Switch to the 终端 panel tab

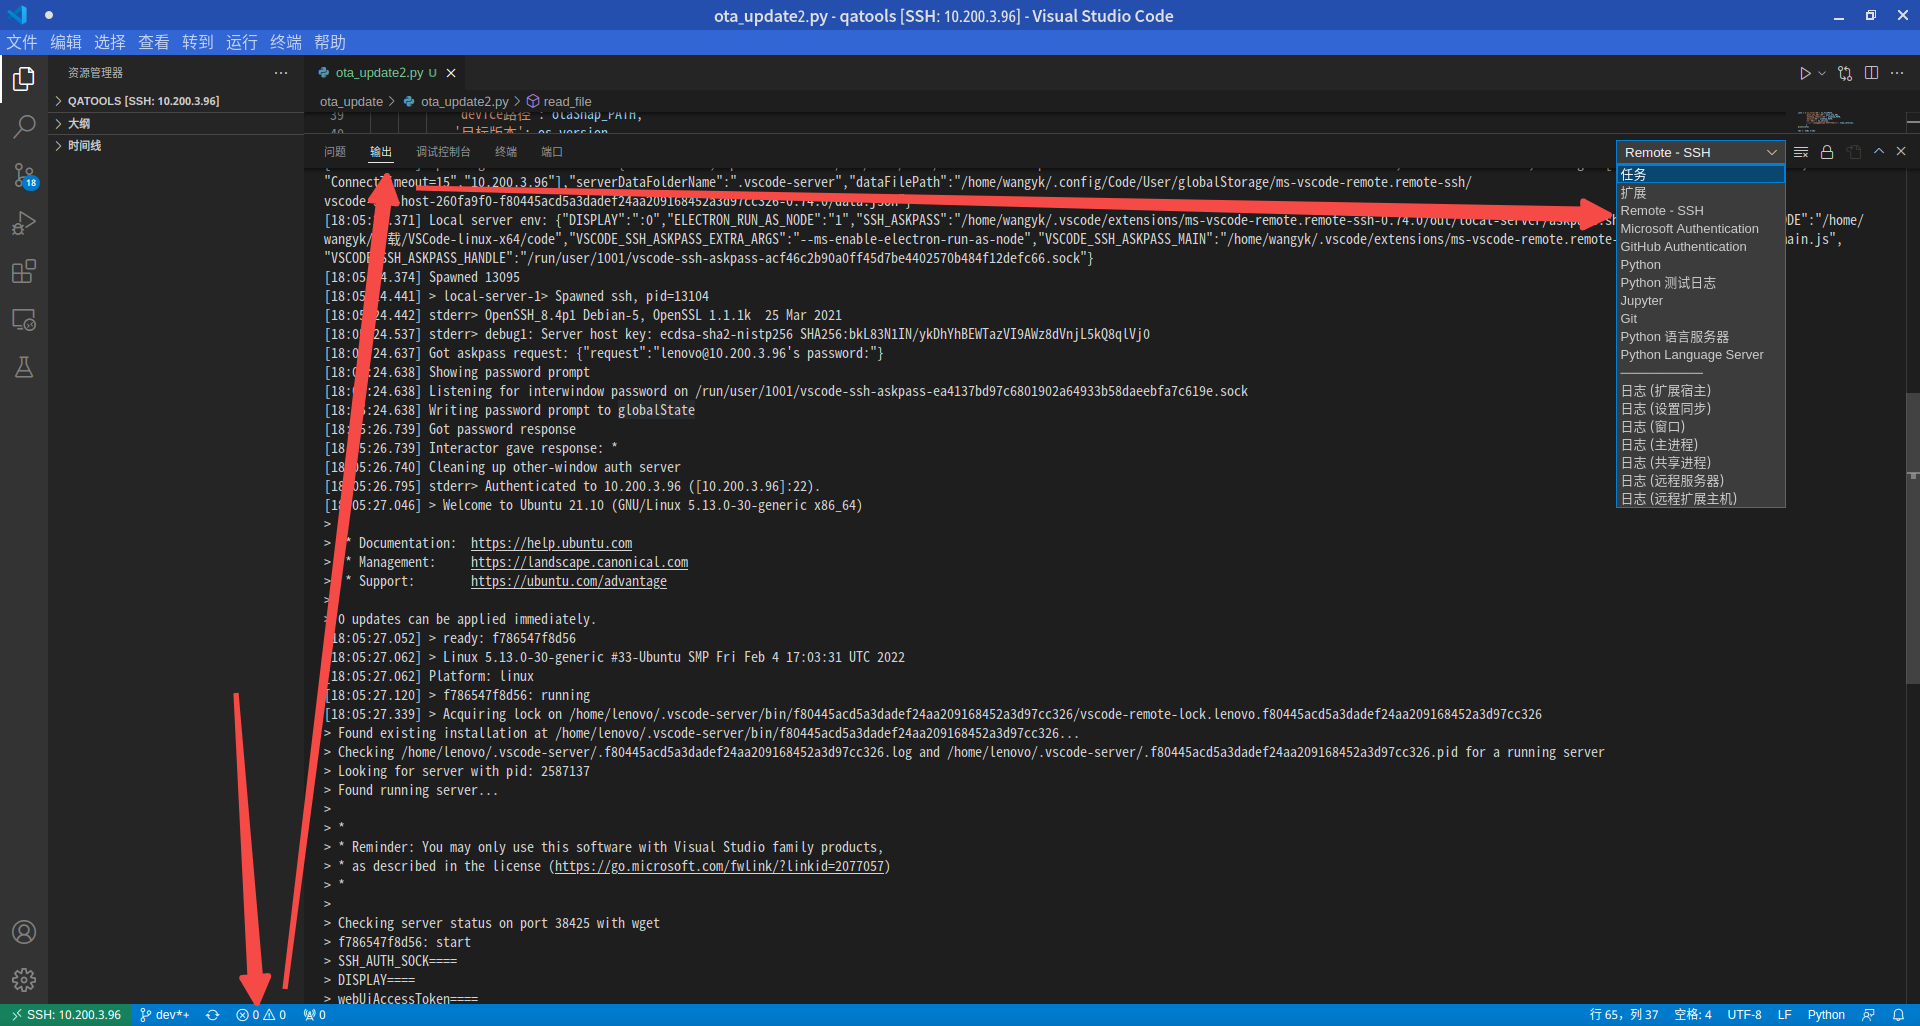506,152
